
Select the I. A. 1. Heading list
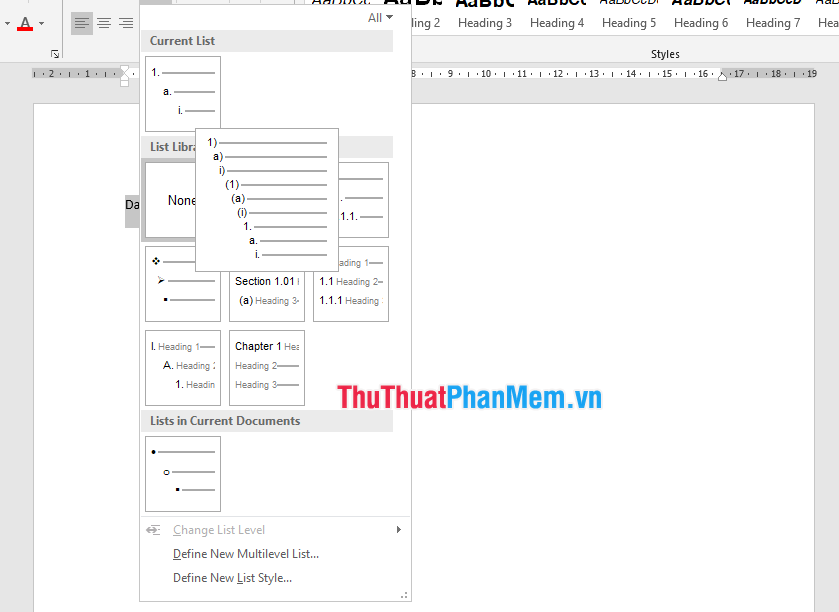point(183,367)
